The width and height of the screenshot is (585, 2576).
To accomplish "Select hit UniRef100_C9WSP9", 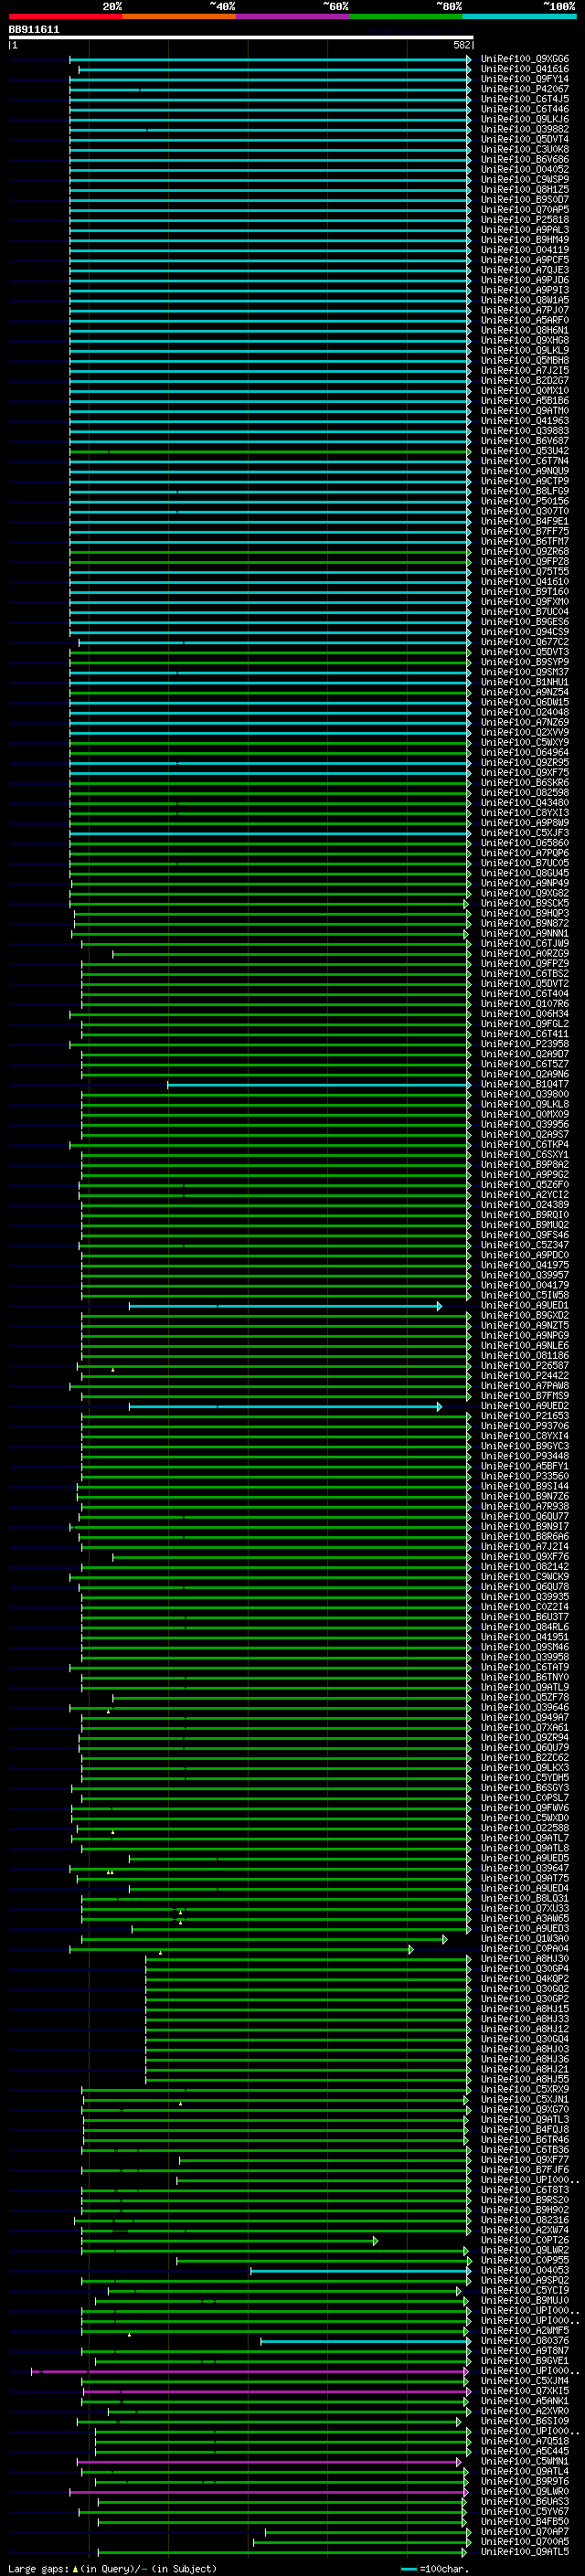I will [x=524, y=179].
